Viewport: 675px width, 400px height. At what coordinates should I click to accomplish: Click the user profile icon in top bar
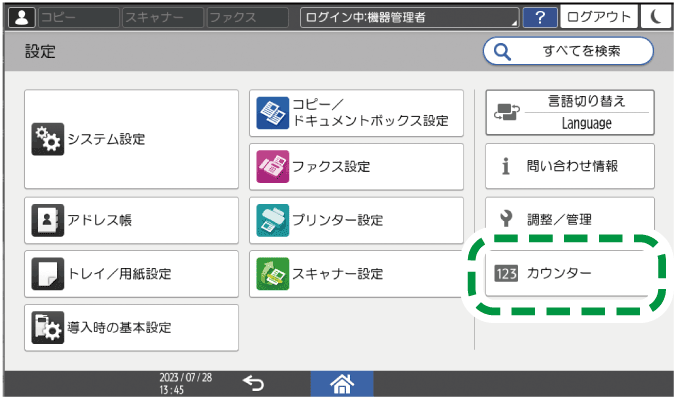pyautogui.click(x=22, y=17)
